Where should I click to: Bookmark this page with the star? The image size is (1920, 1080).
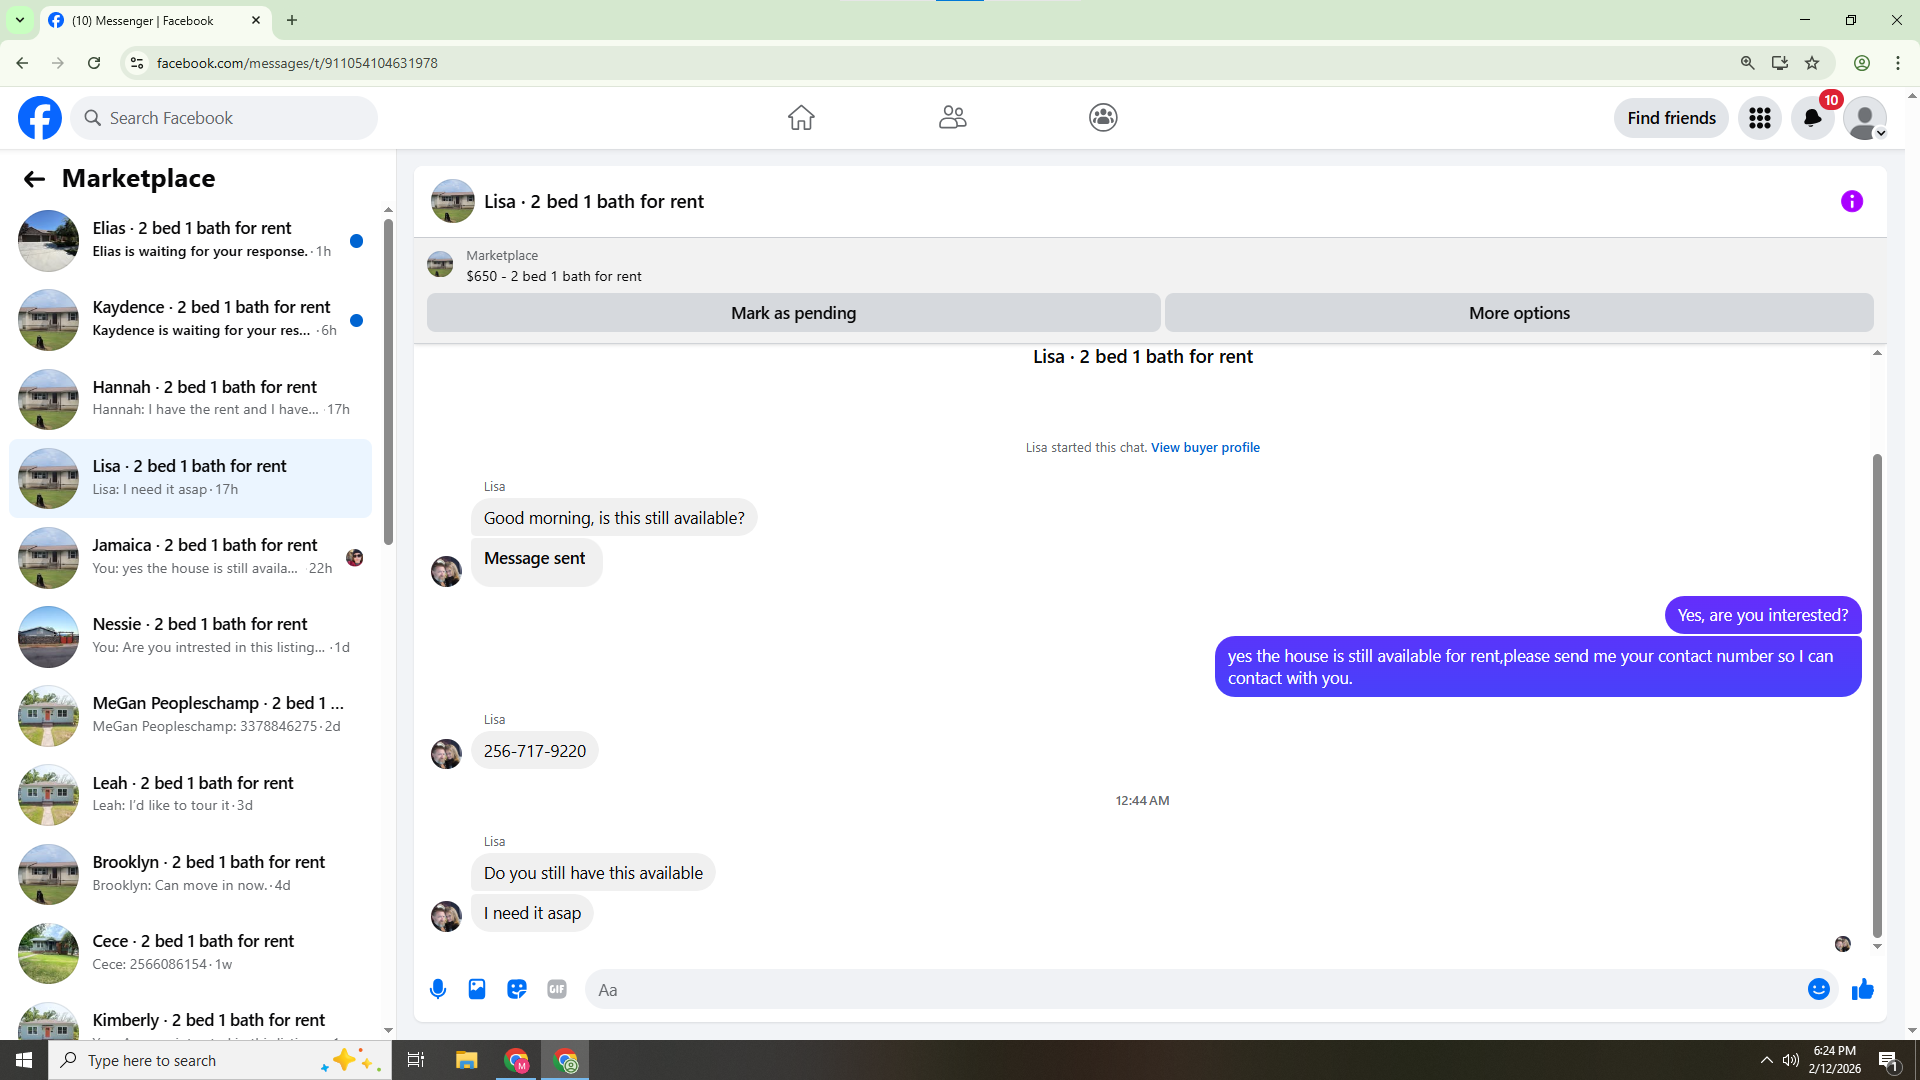1812,63
